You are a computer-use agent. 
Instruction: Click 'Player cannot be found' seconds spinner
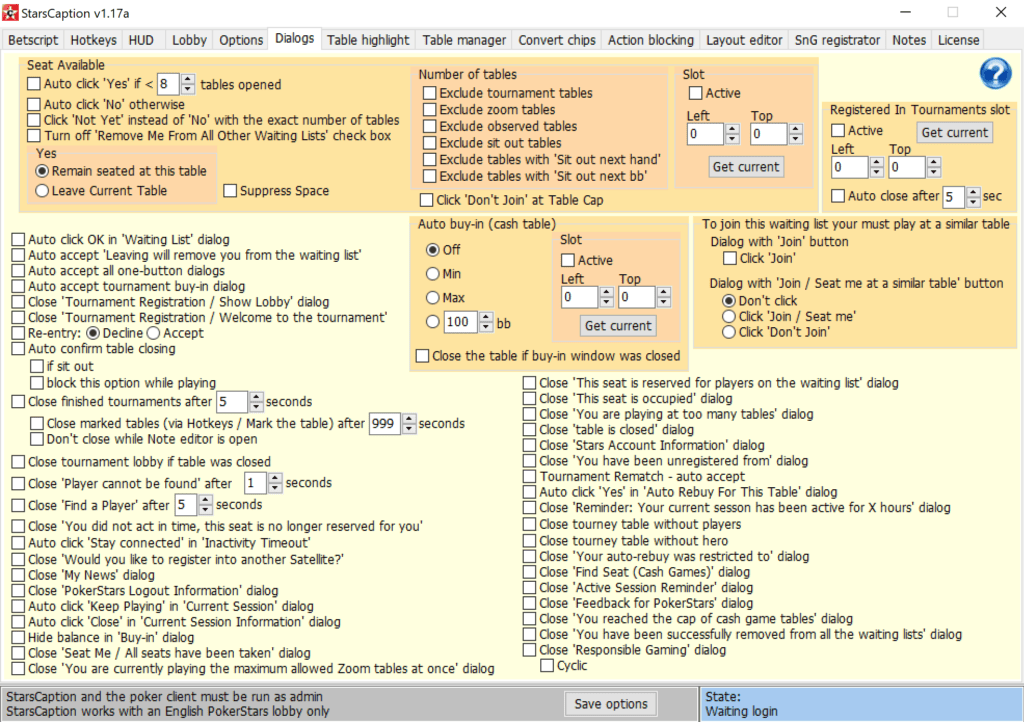[x=274, y=483]
